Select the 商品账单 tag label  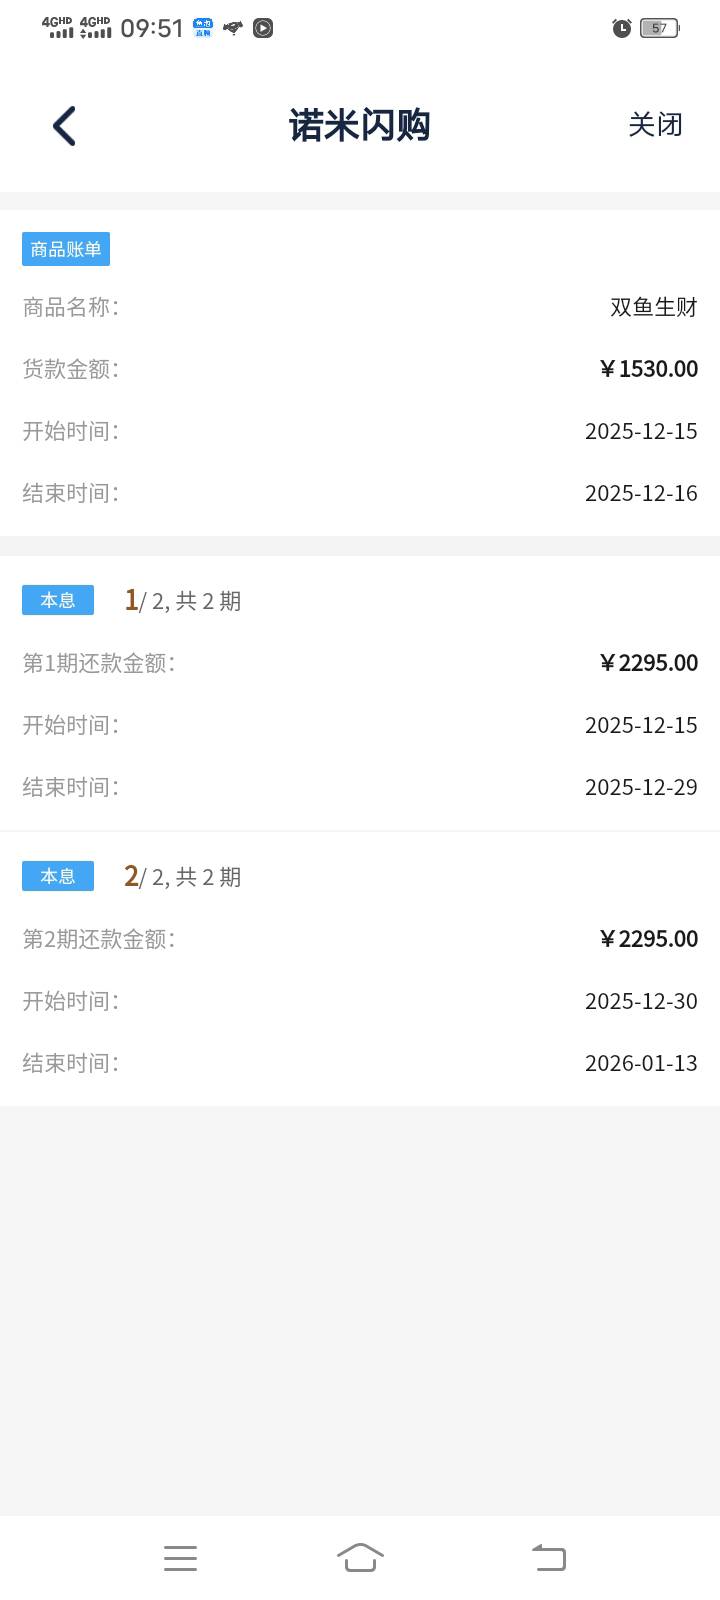tap(66, 249)
